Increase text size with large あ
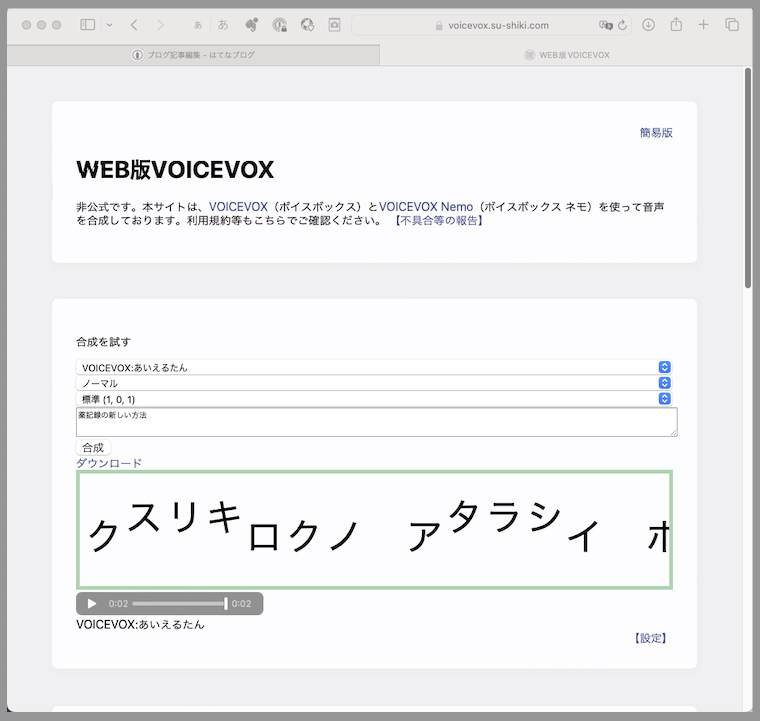 (223, 25)
